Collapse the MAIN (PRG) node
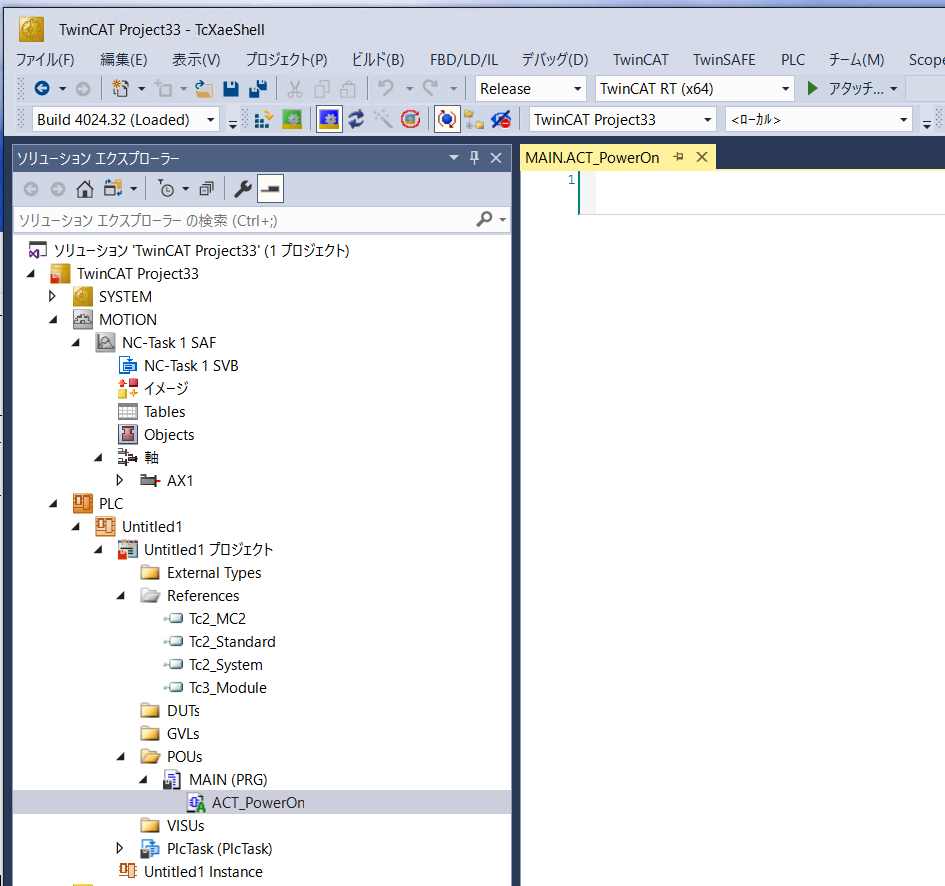The height and width of the screenshot is (886, 945). [x=143, y=779]
